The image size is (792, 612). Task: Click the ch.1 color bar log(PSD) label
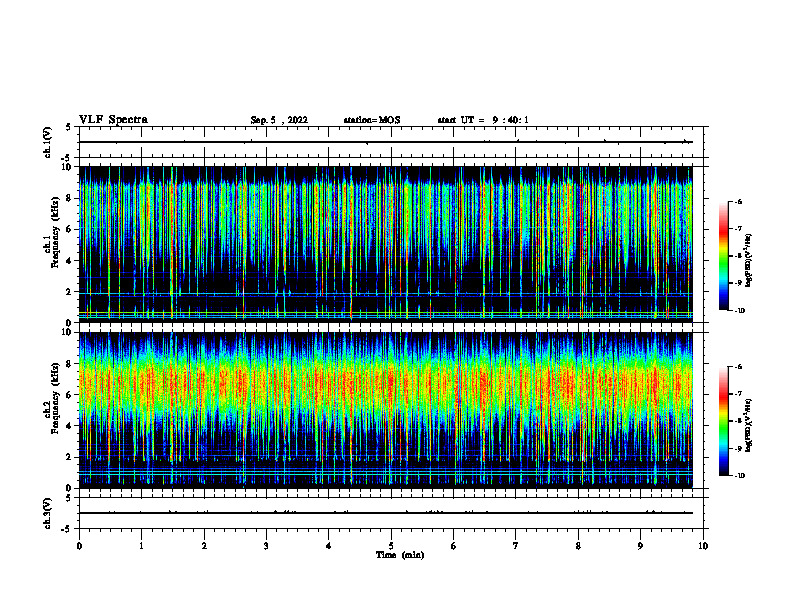coord(748,261)
